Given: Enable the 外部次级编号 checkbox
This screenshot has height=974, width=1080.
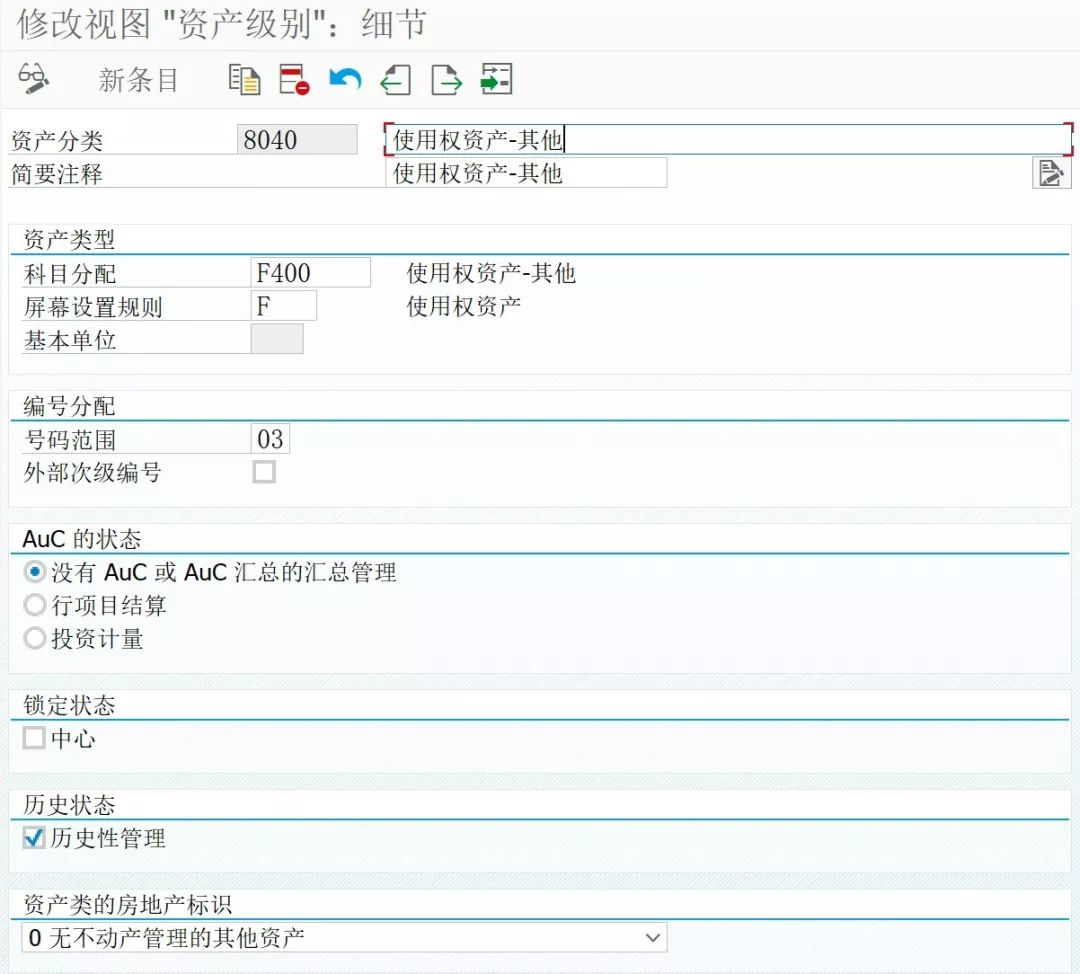Looking at the screenshot, I should pyautogui.click(x=263, y=472).
